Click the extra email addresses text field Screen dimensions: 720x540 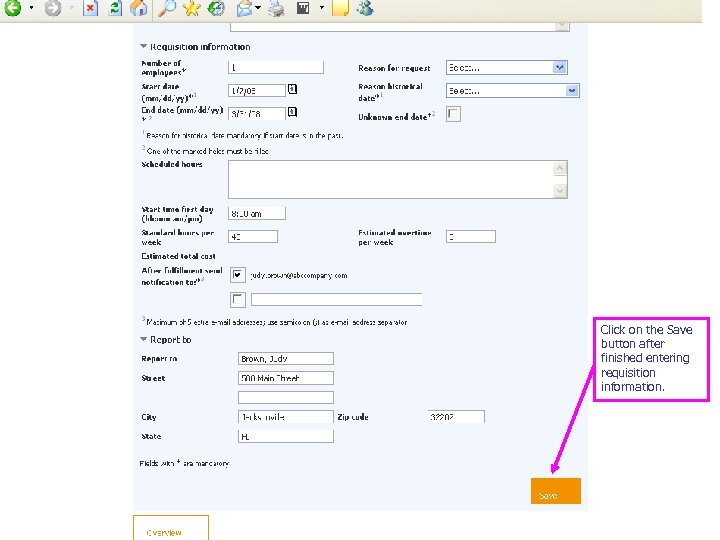tap(336, 299)
